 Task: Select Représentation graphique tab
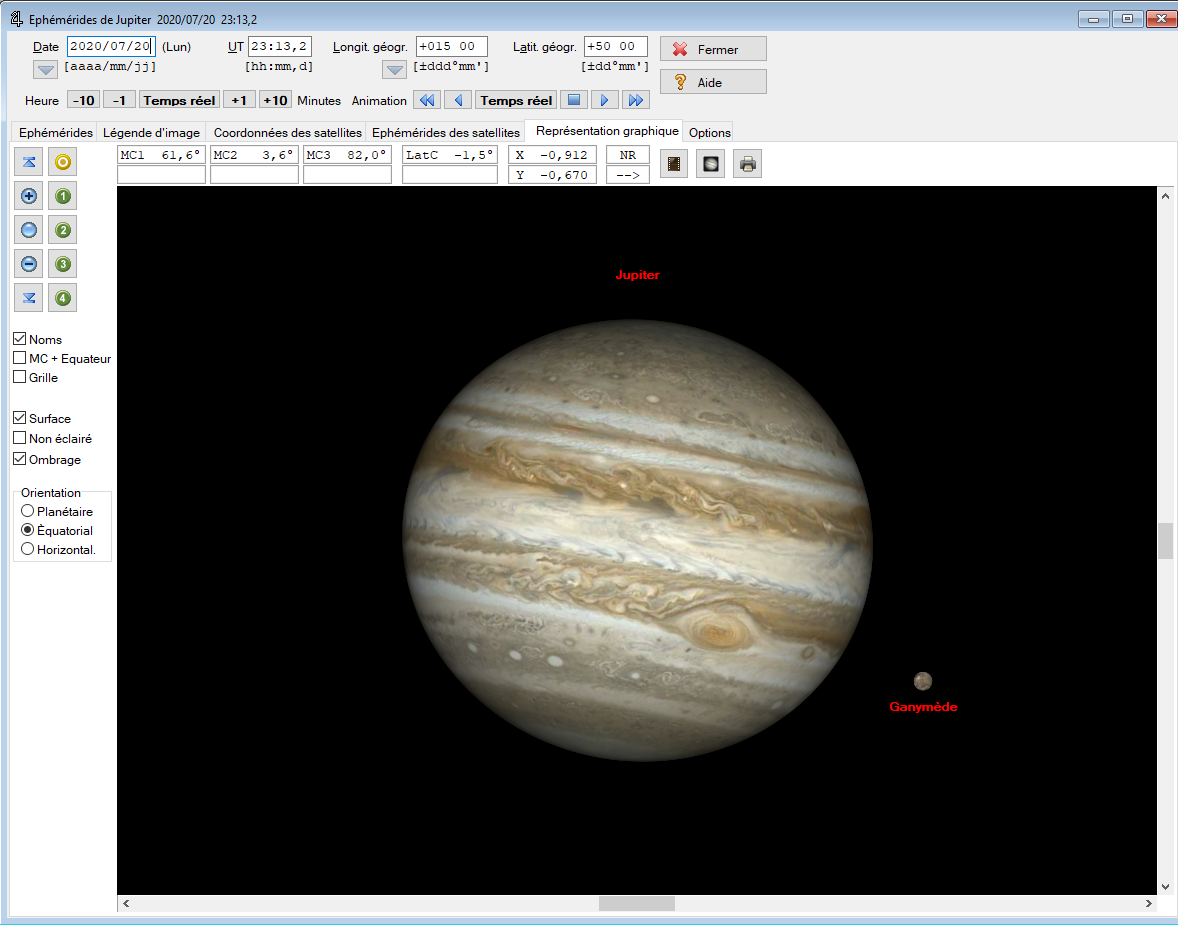606,131
